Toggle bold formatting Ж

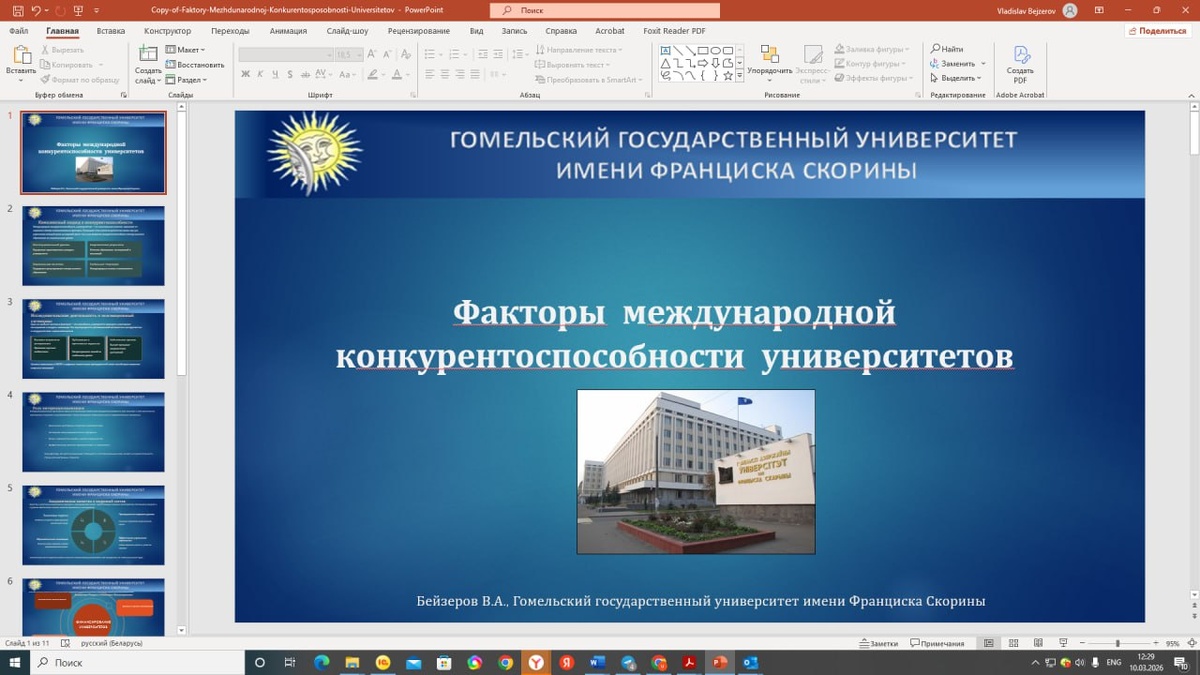[x=245, y=74]
